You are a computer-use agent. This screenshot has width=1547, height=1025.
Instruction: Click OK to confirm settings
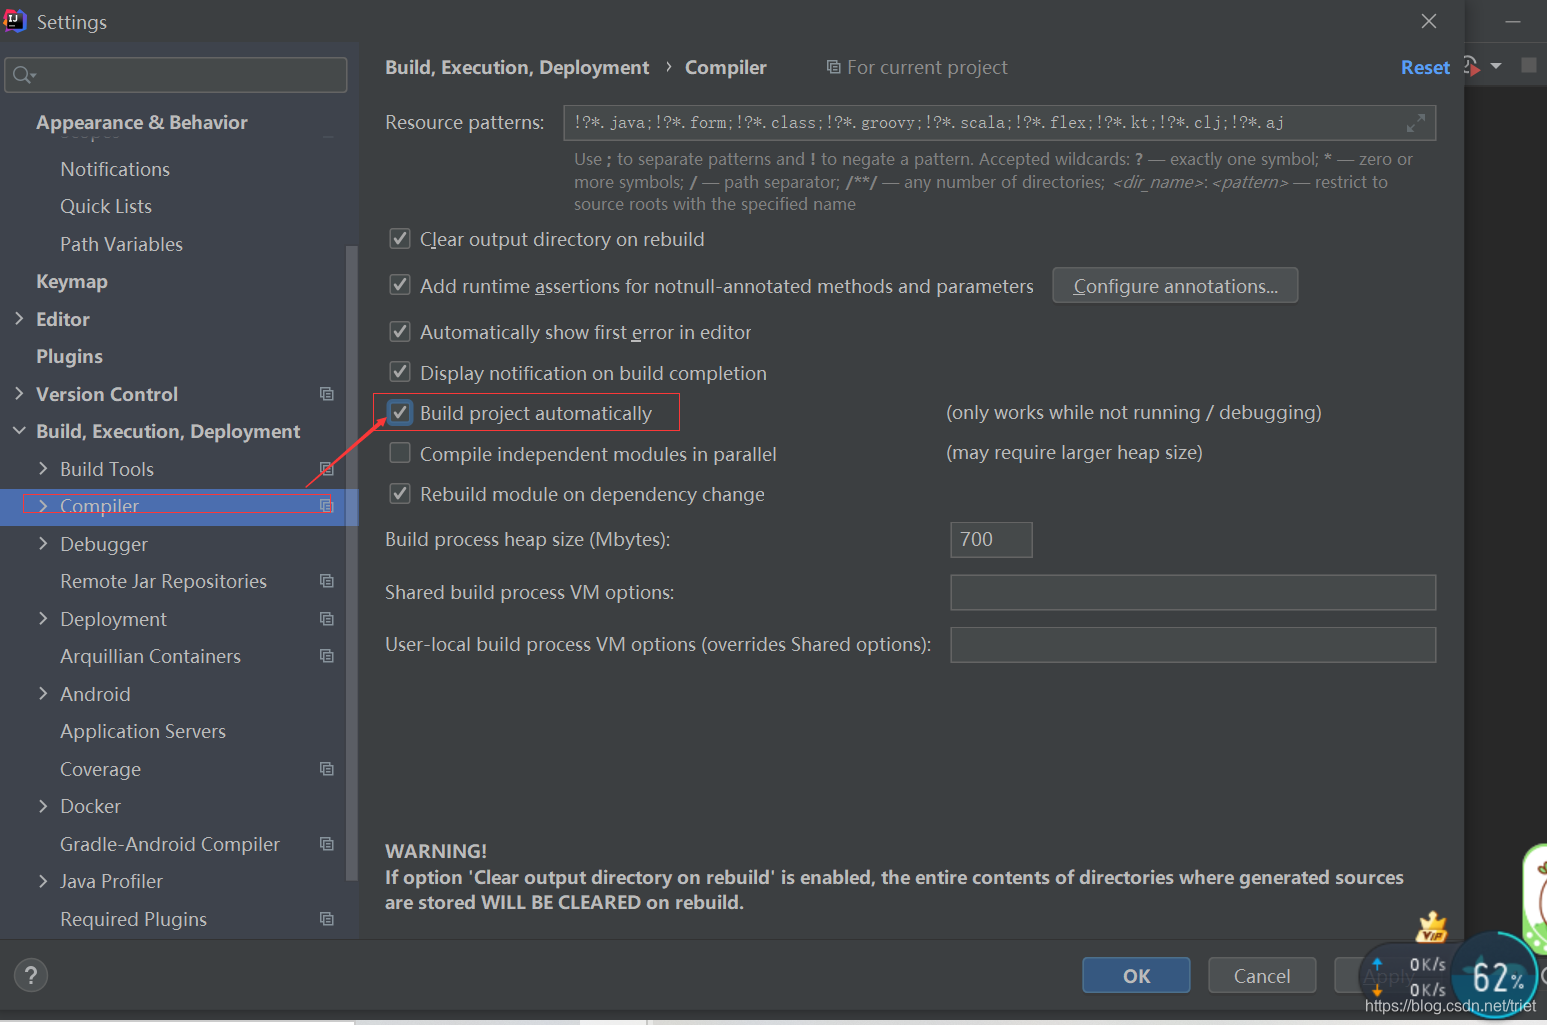click(1136, 975)
